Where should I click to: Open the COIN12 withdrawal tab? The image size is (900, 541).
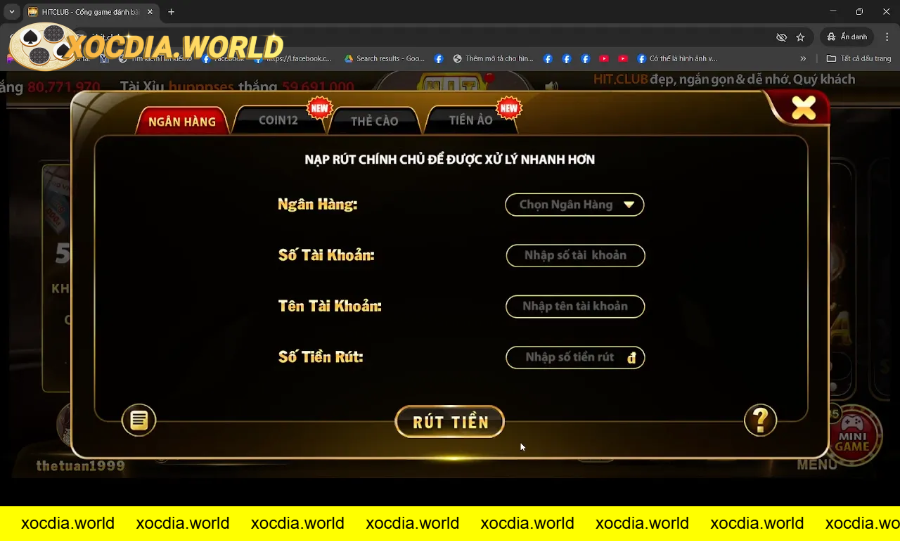[x=278, y=120]
